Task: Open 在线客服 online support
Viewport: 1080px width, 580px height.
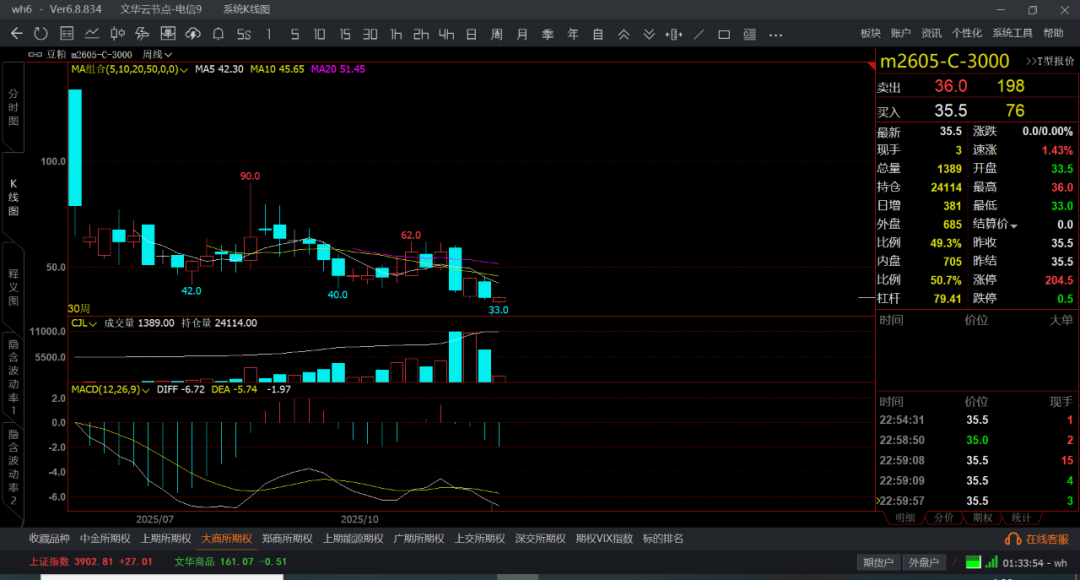Action: tap(1037, 539)
